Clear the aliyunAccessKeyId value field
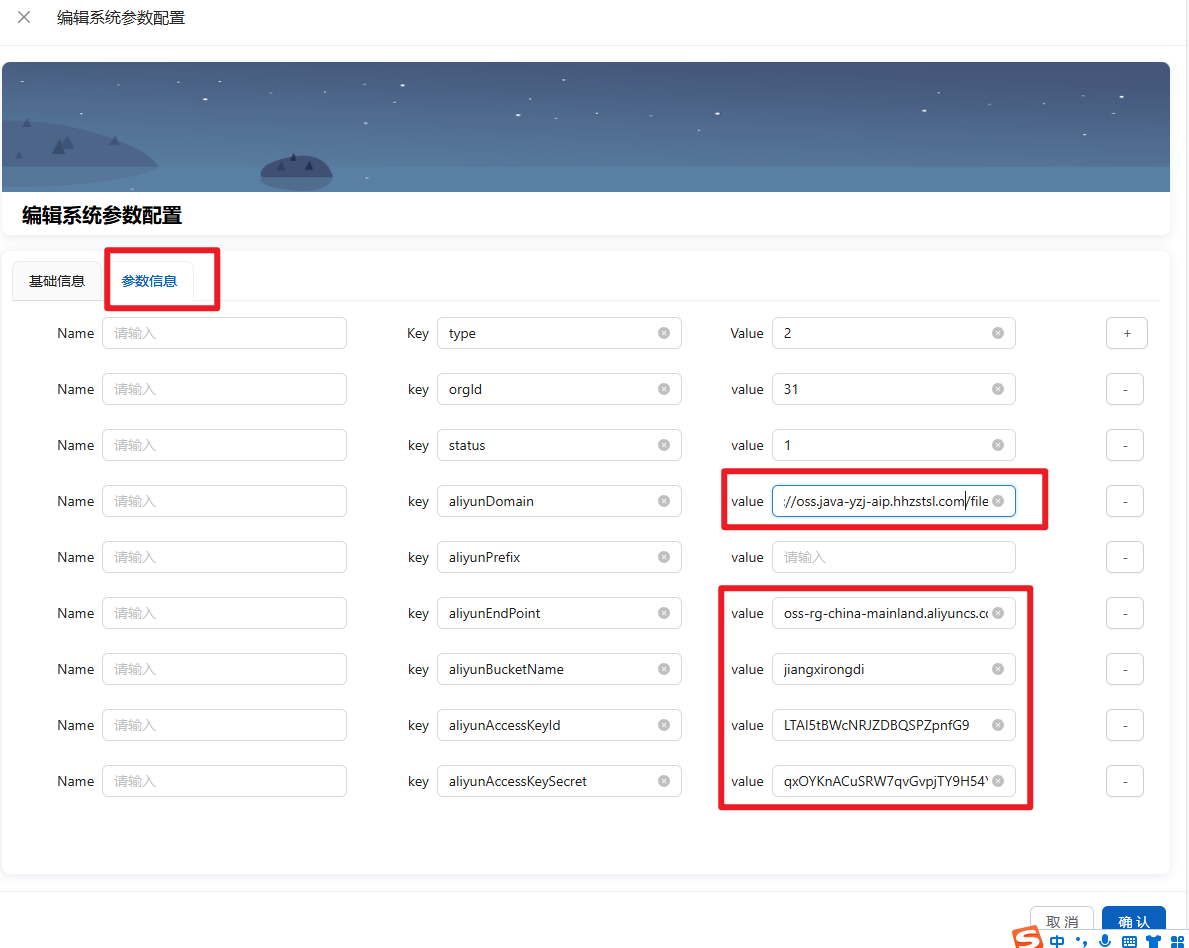The height and width of the screenshot is (948, 1189). pyautogui.click(x=998, y=726)
